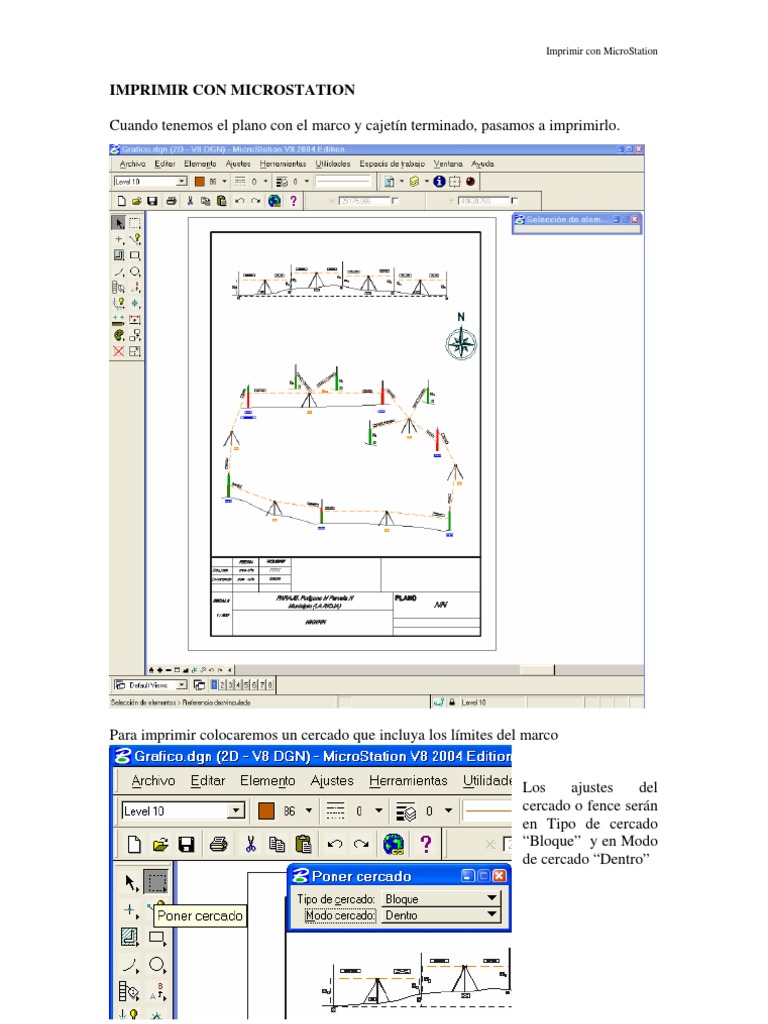Toggle view 8 button in upper window

click(270, 685)
